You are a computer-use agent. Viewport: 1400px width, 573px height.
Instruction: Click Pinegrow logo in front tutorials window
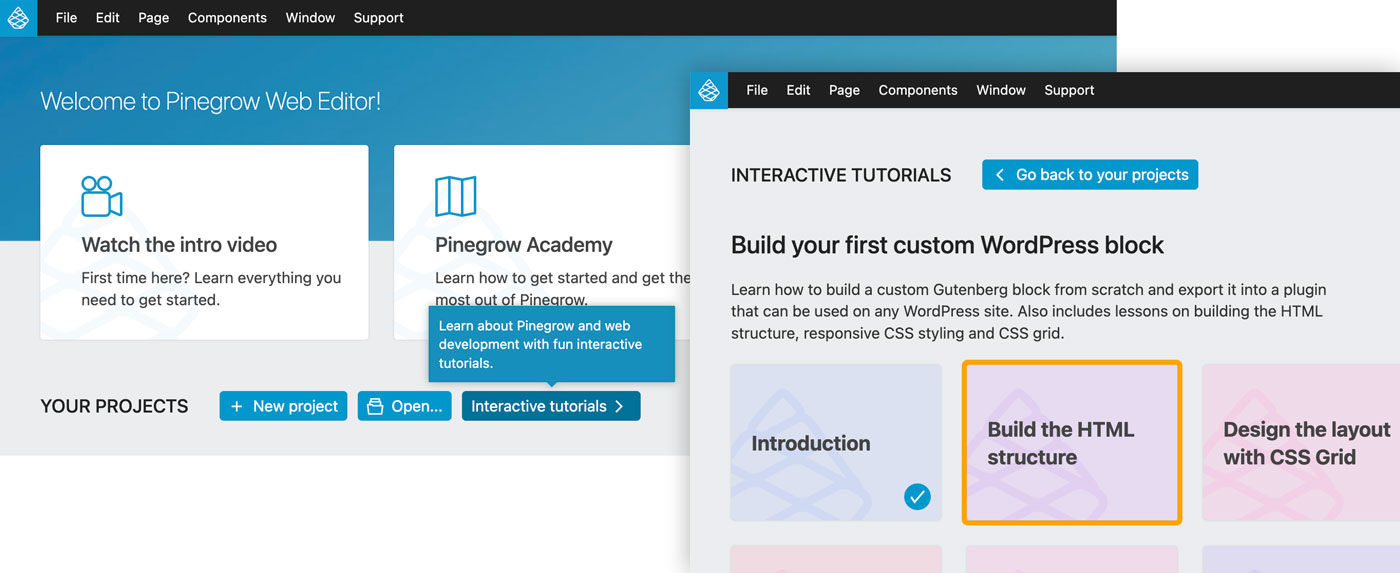[x=709, y=90]
